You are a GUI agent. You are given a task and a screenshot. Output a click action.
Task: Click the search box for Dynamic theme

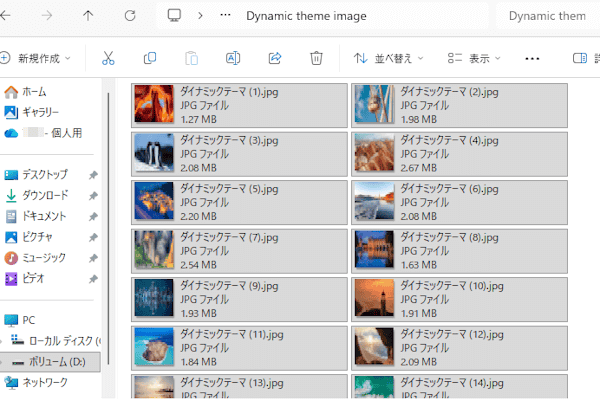pyautogui.click(x=548, y=16)
